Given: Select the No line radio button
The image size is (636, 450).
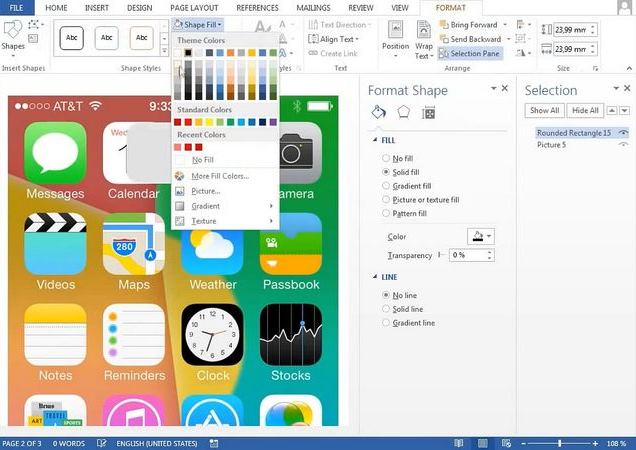Looking at the screenshot, I should [x=386, y=295].
